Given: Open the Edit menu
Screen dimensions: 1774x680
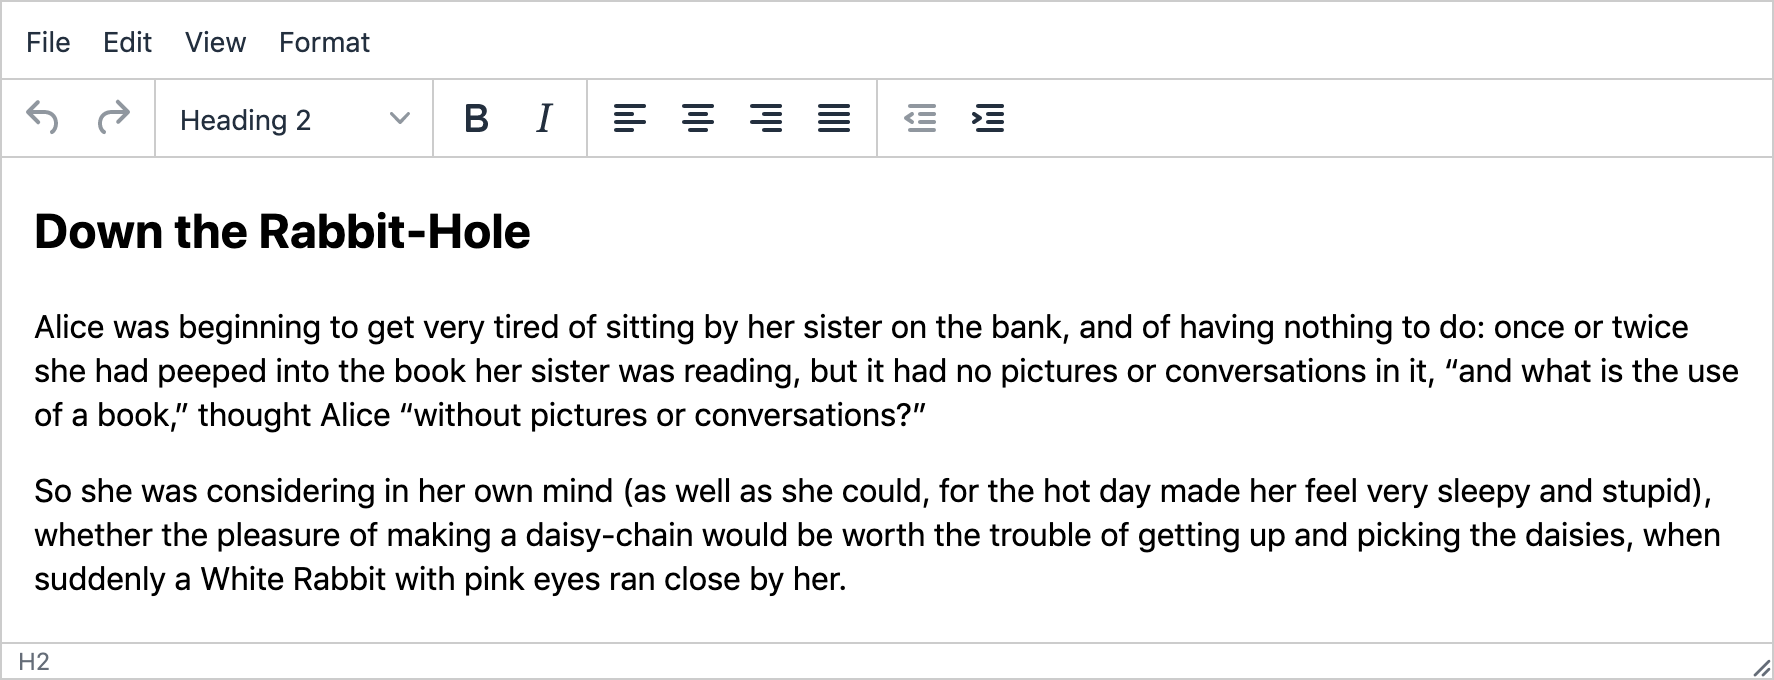Looking at the screenshot, I should (x=127, y=42).
